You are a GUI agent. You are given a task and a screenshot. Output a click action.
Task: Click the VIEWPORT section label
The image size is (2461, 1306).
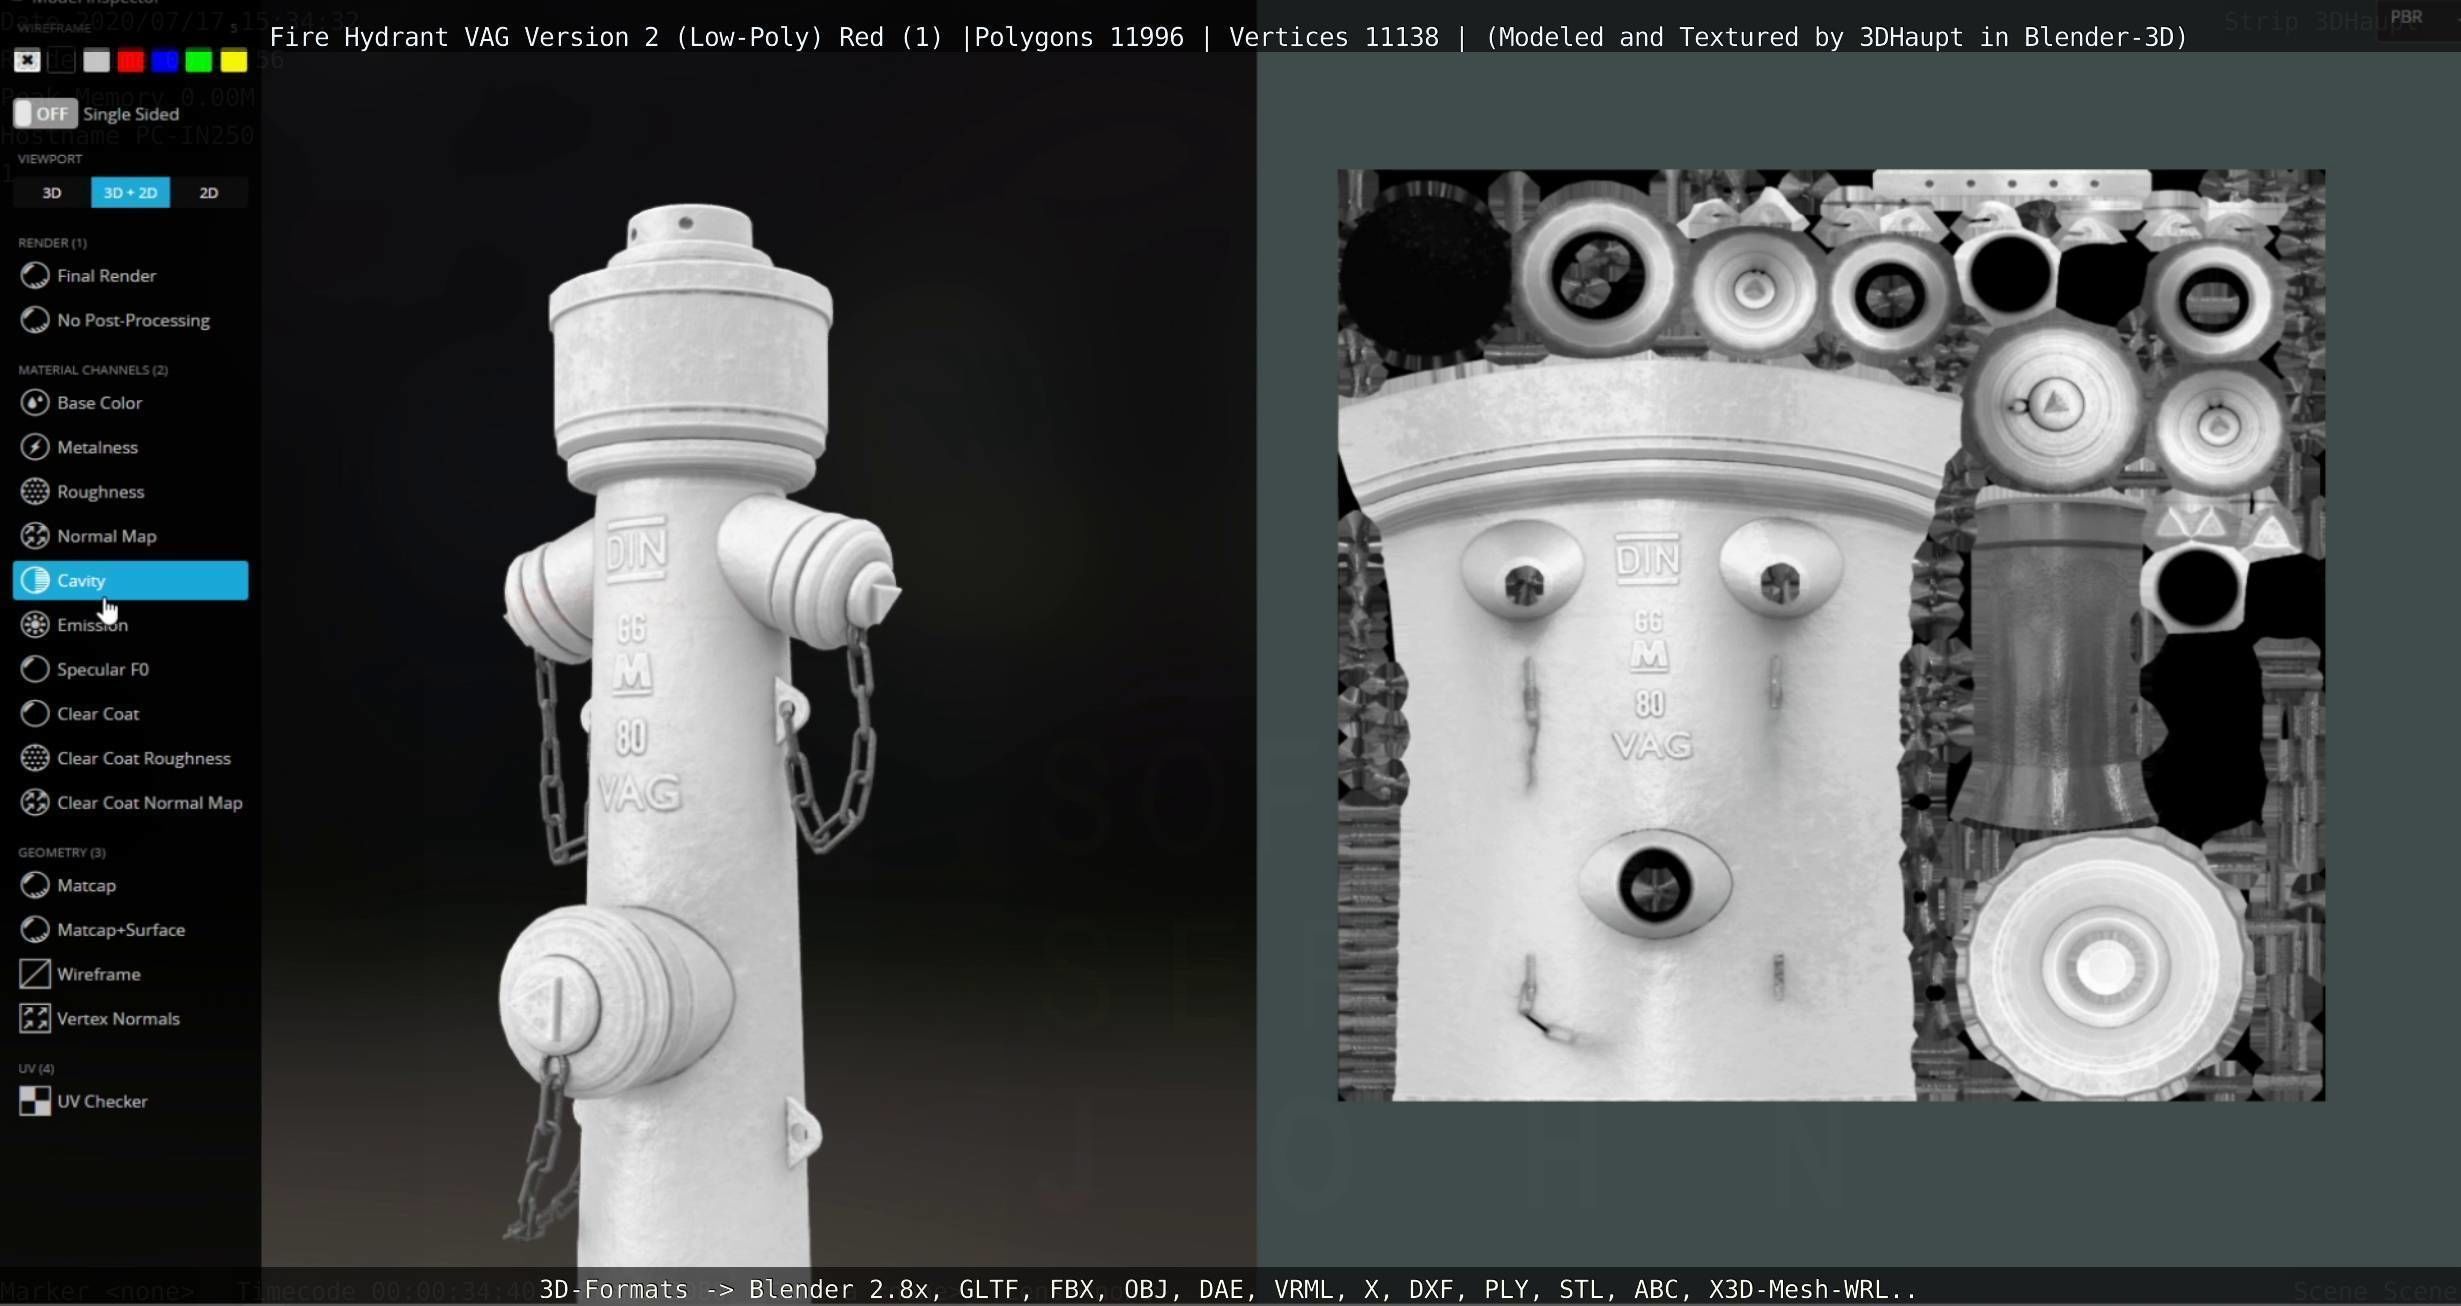coord(50,159)
